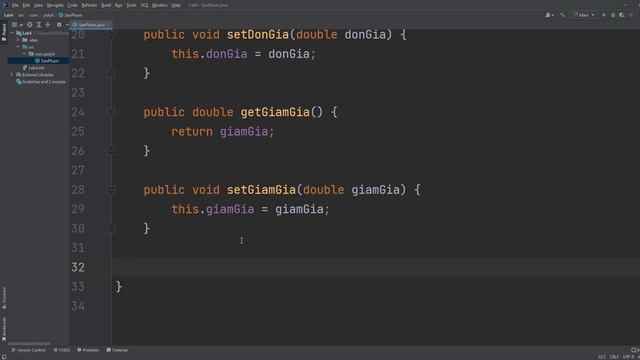Open the File menu
The height and width of the screenshot is (360, 640).
pyautogui.click(x=15, y=5)
